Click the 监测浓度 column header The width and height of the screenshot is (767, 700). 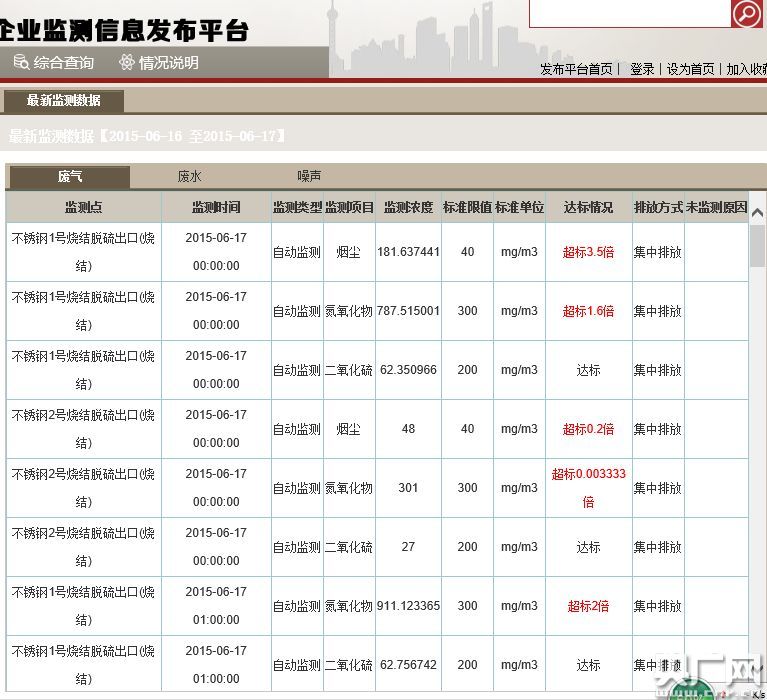click(408, 207)
